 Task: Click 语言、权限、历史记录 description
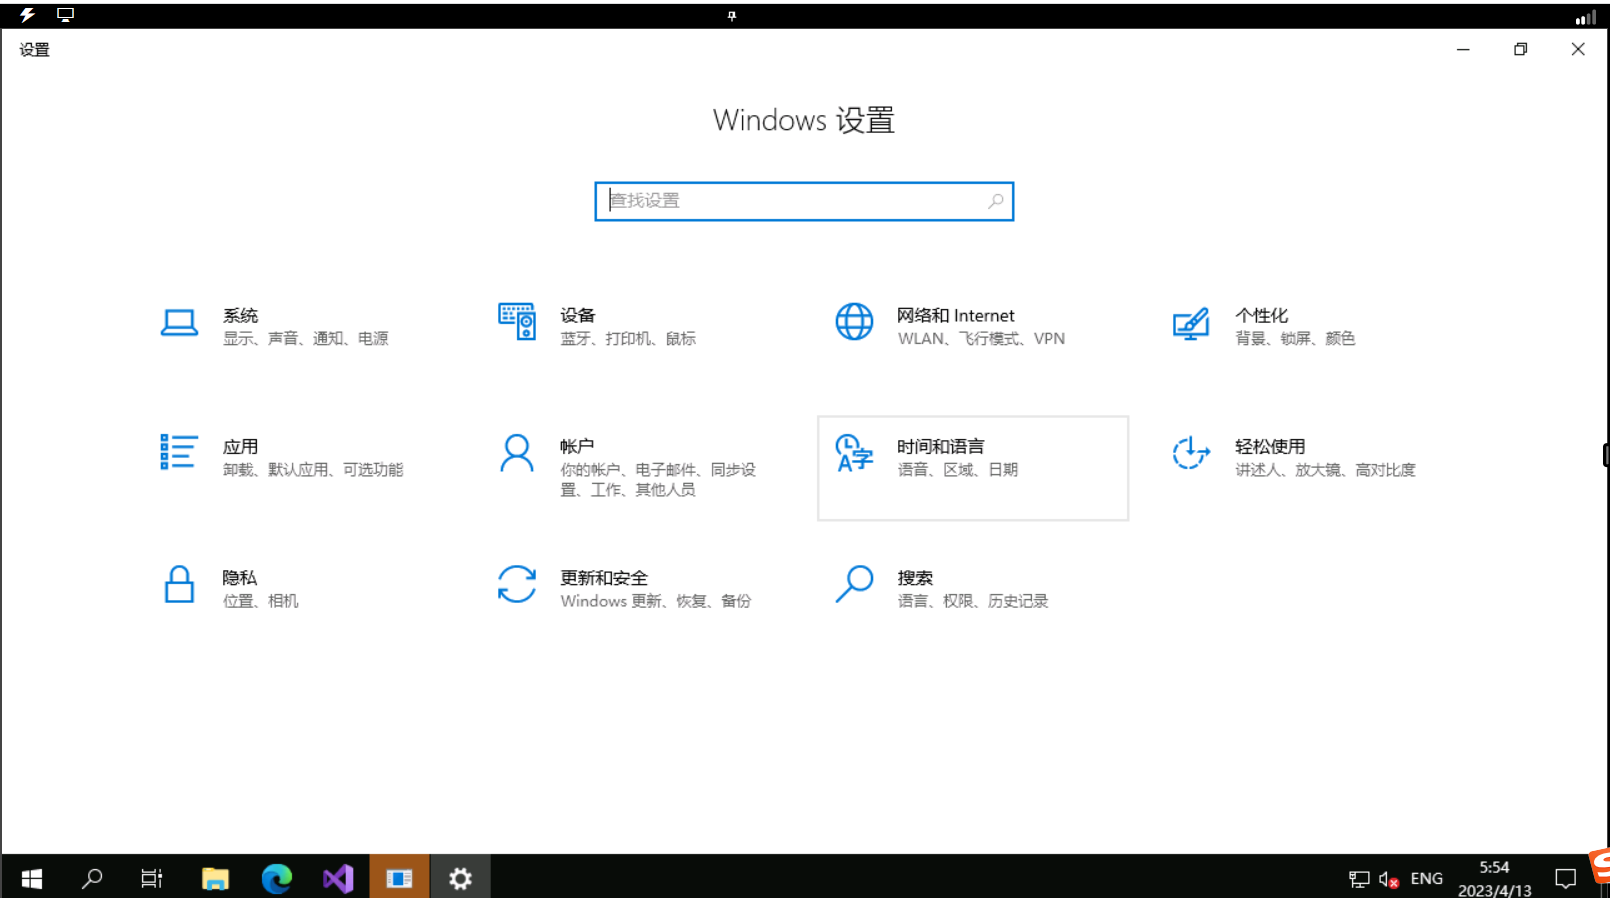coord(973,601)
